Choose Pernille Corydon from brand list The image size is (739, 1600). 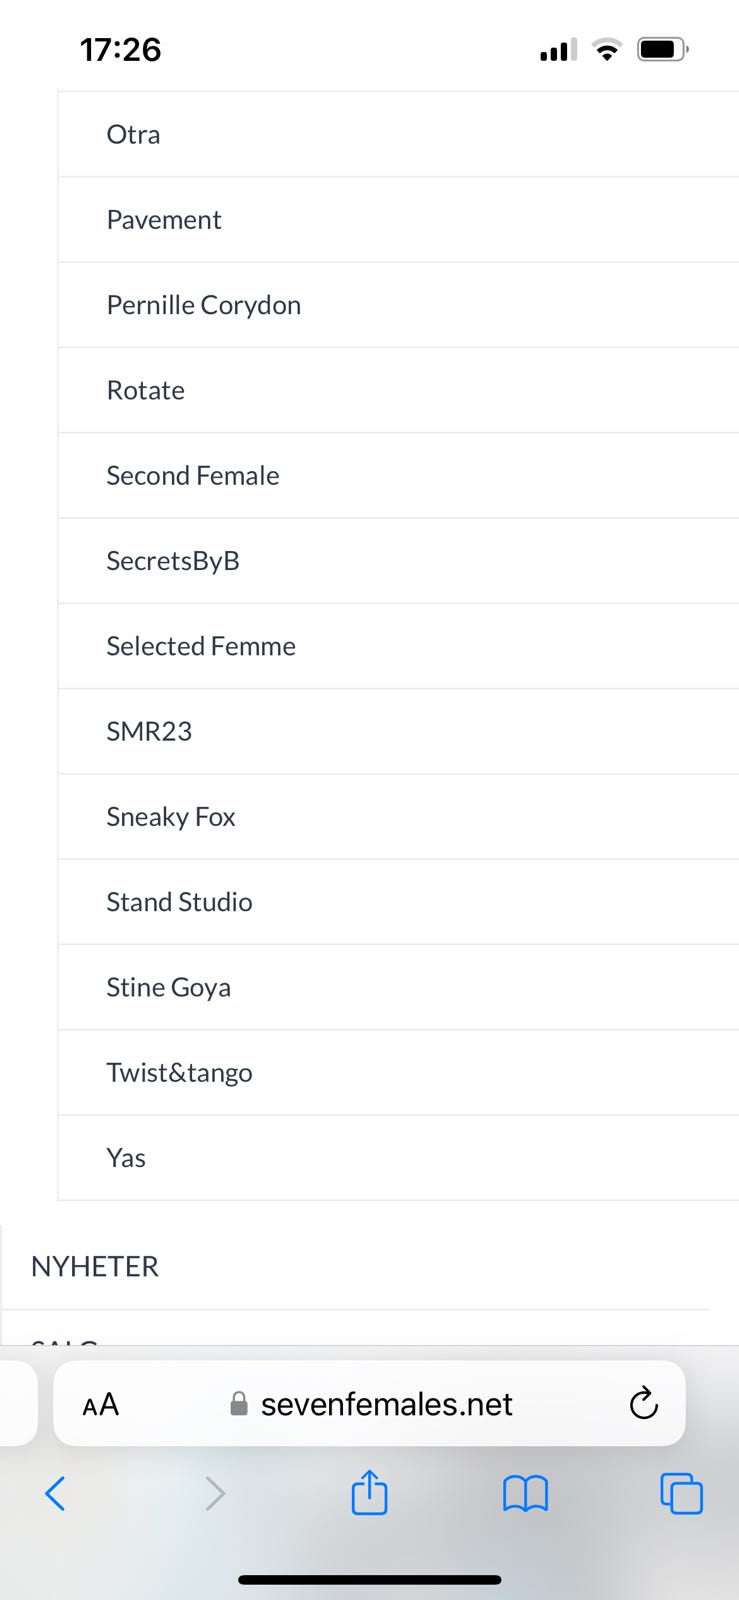coord(204,305)
